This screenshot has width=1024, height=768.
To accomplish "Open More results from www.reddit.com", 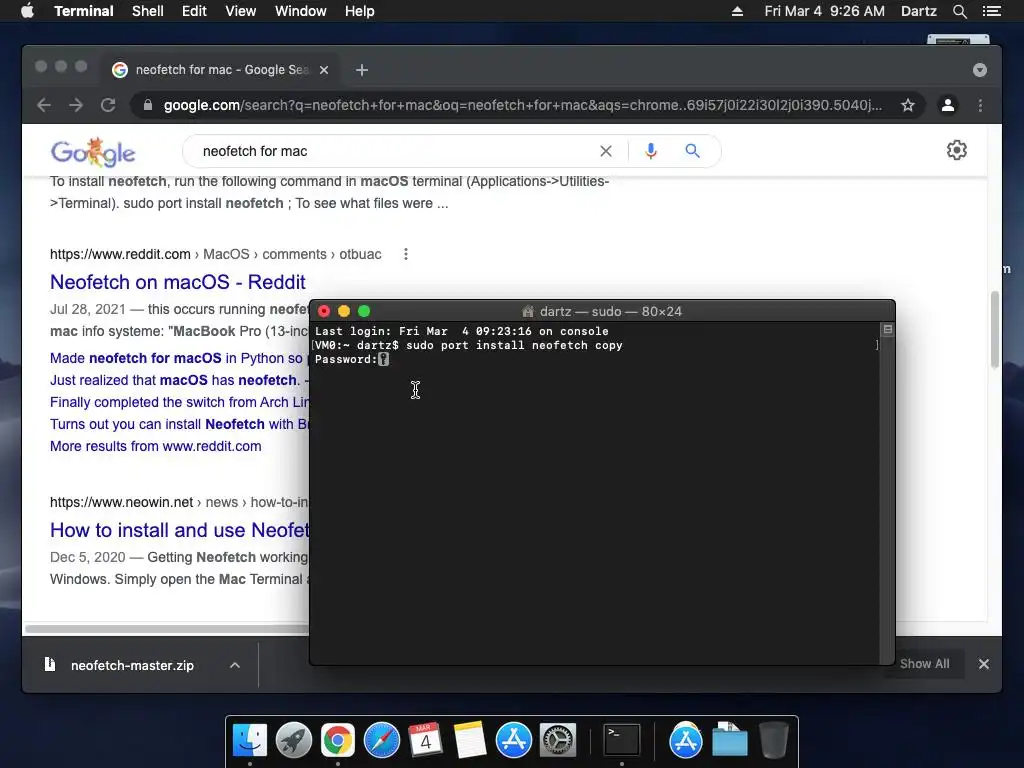I will (155, 447).
